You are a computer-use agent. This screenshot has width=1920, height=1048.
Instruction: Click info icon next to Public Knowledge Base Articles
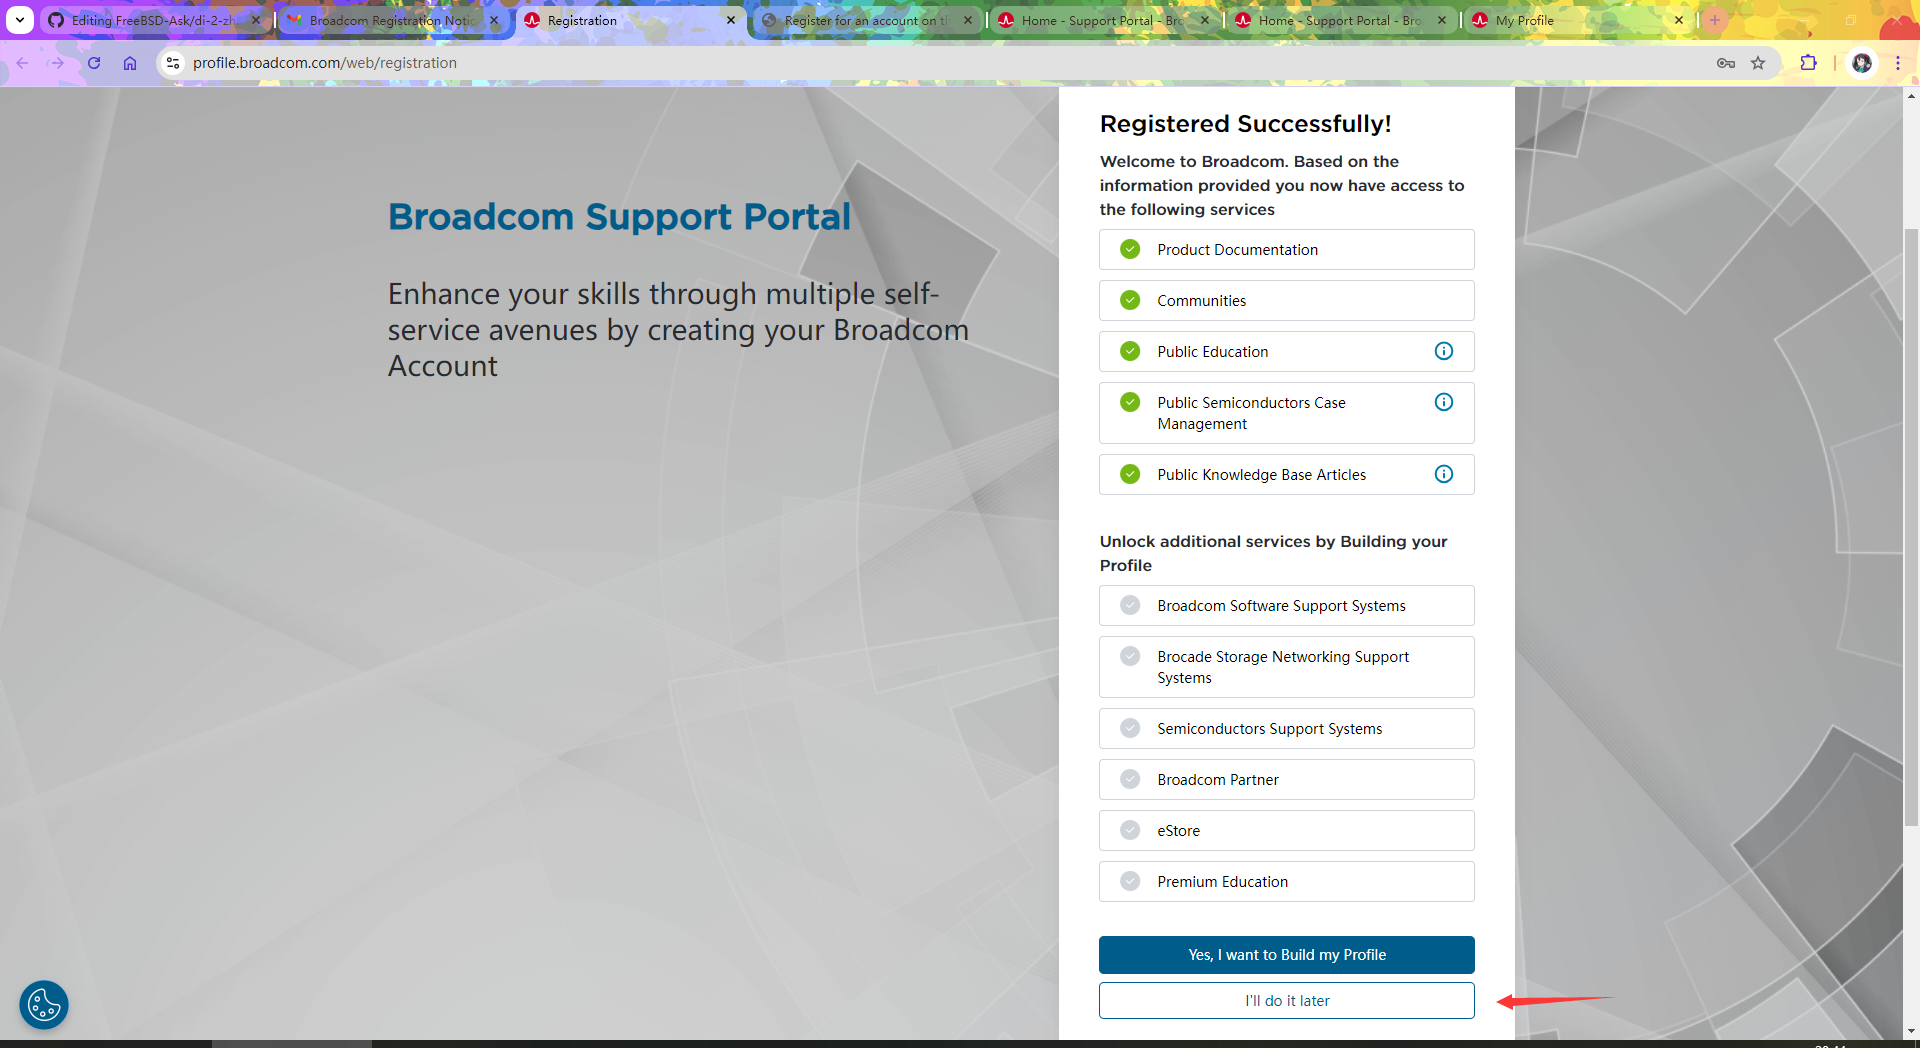click(x=1443, y=474)
